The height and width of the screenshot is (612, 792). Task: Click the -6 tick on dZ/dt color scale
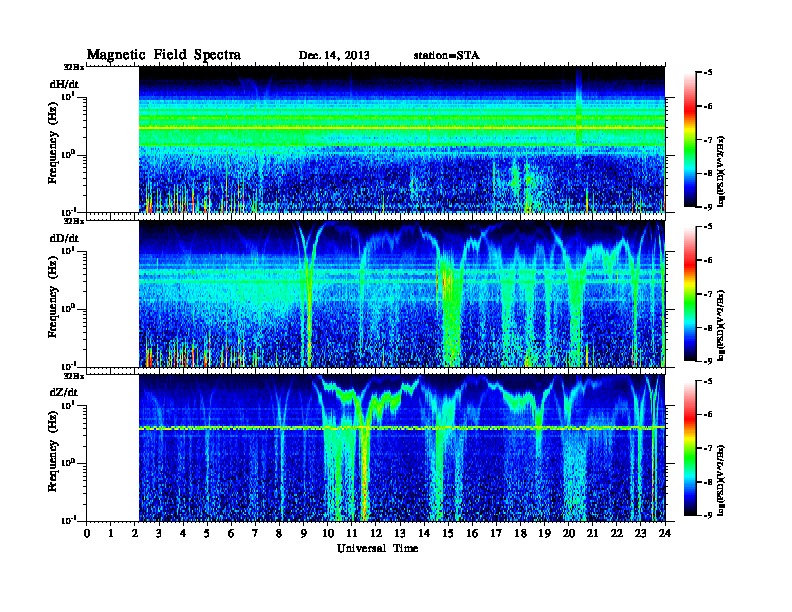(708, 414)
